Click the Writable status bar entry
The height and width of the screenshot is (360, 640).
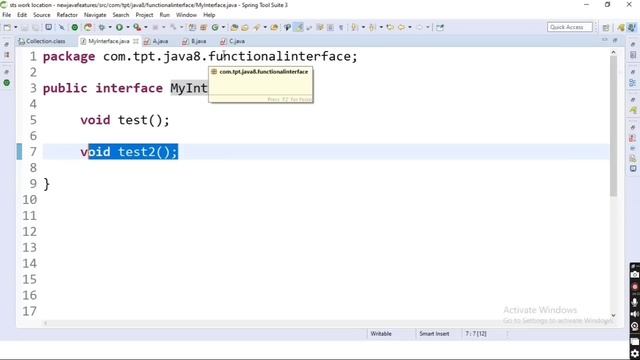click(381, 334)
